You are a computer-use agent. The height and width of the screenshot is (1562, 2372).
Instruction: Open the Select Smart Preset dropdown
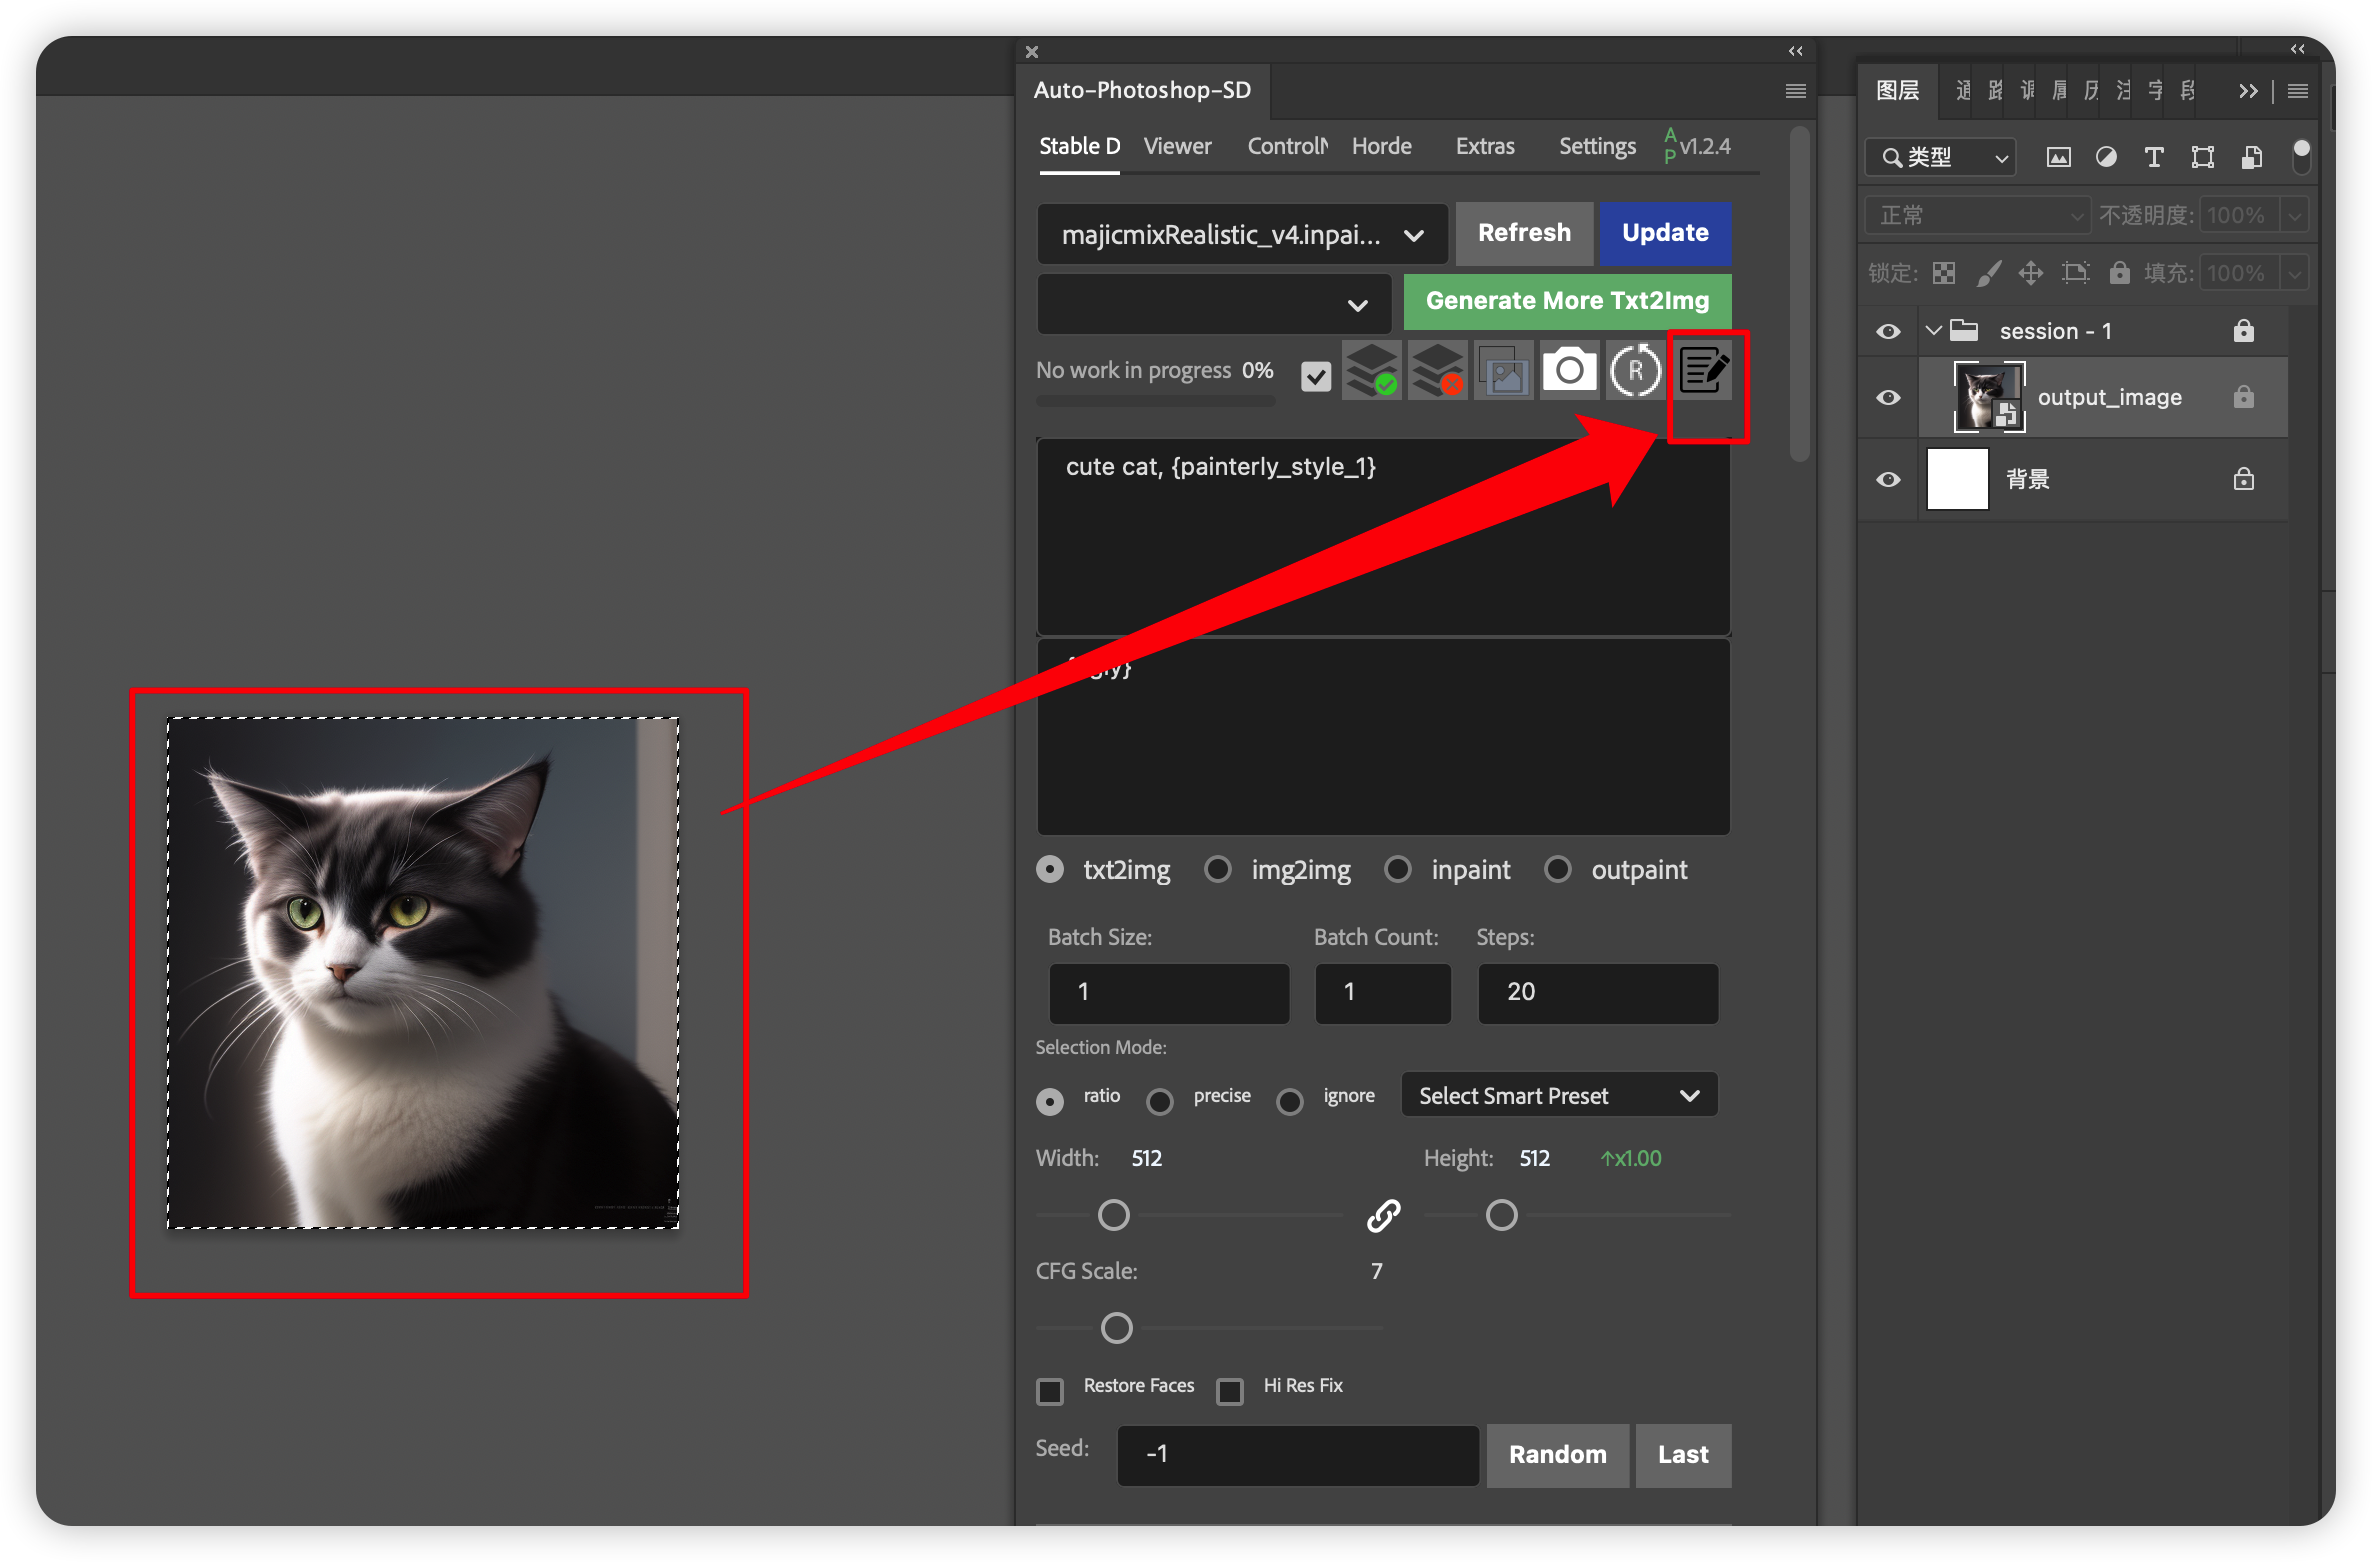tap(1558, 1095)
